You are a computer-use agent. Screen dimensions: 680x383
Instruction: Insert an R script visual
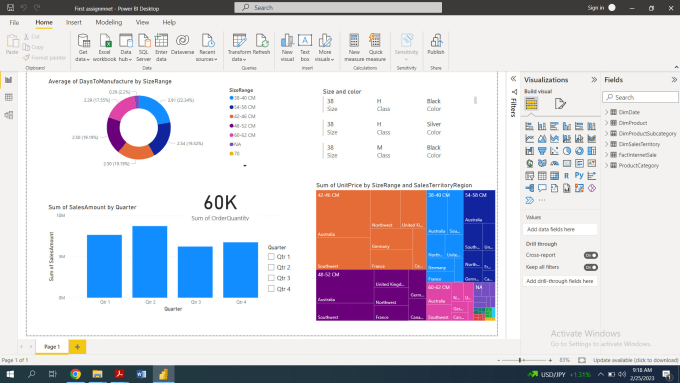(x=567, y=176)
